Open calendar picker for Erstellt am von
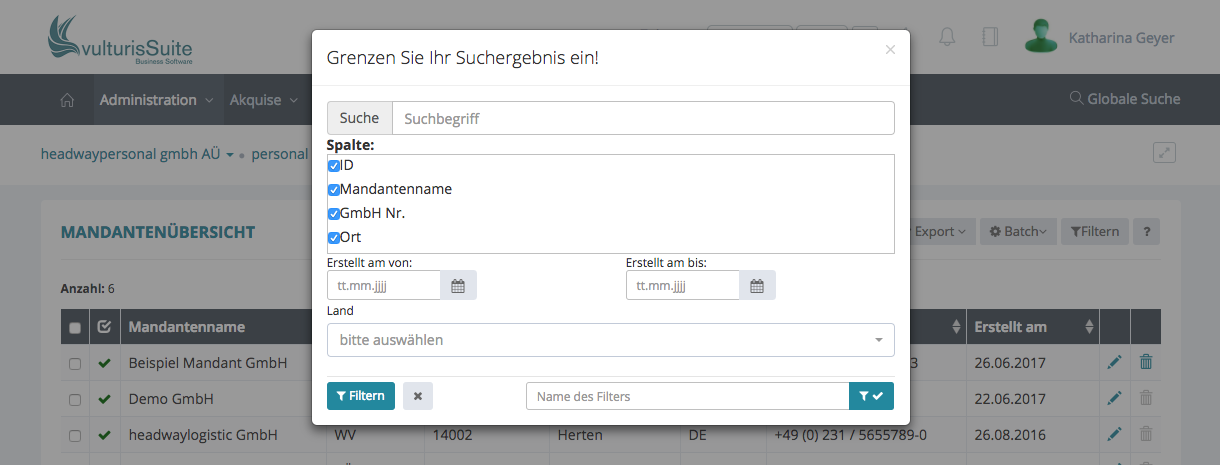This screenshot has width=1220, height=465. point(458,286)
